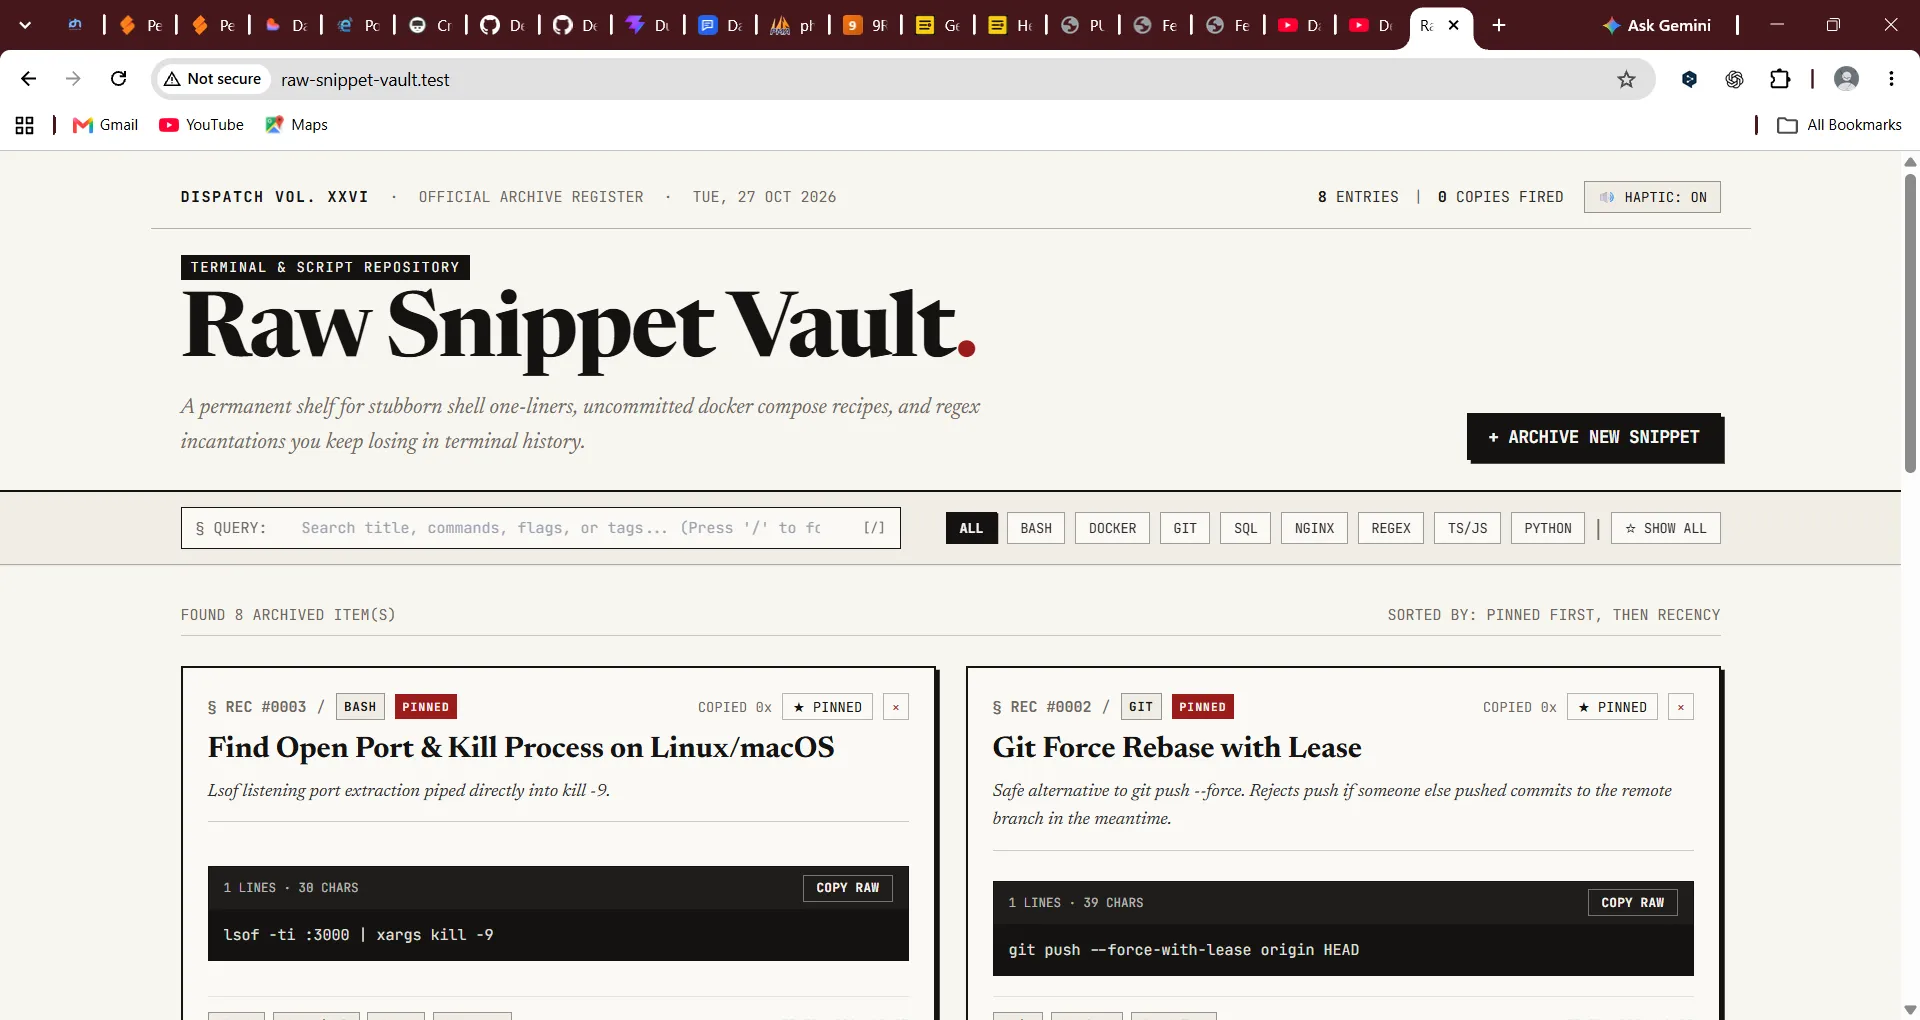Filter snippets by REGEX
1920x1020 pixels.
[x=1391, y=528]
